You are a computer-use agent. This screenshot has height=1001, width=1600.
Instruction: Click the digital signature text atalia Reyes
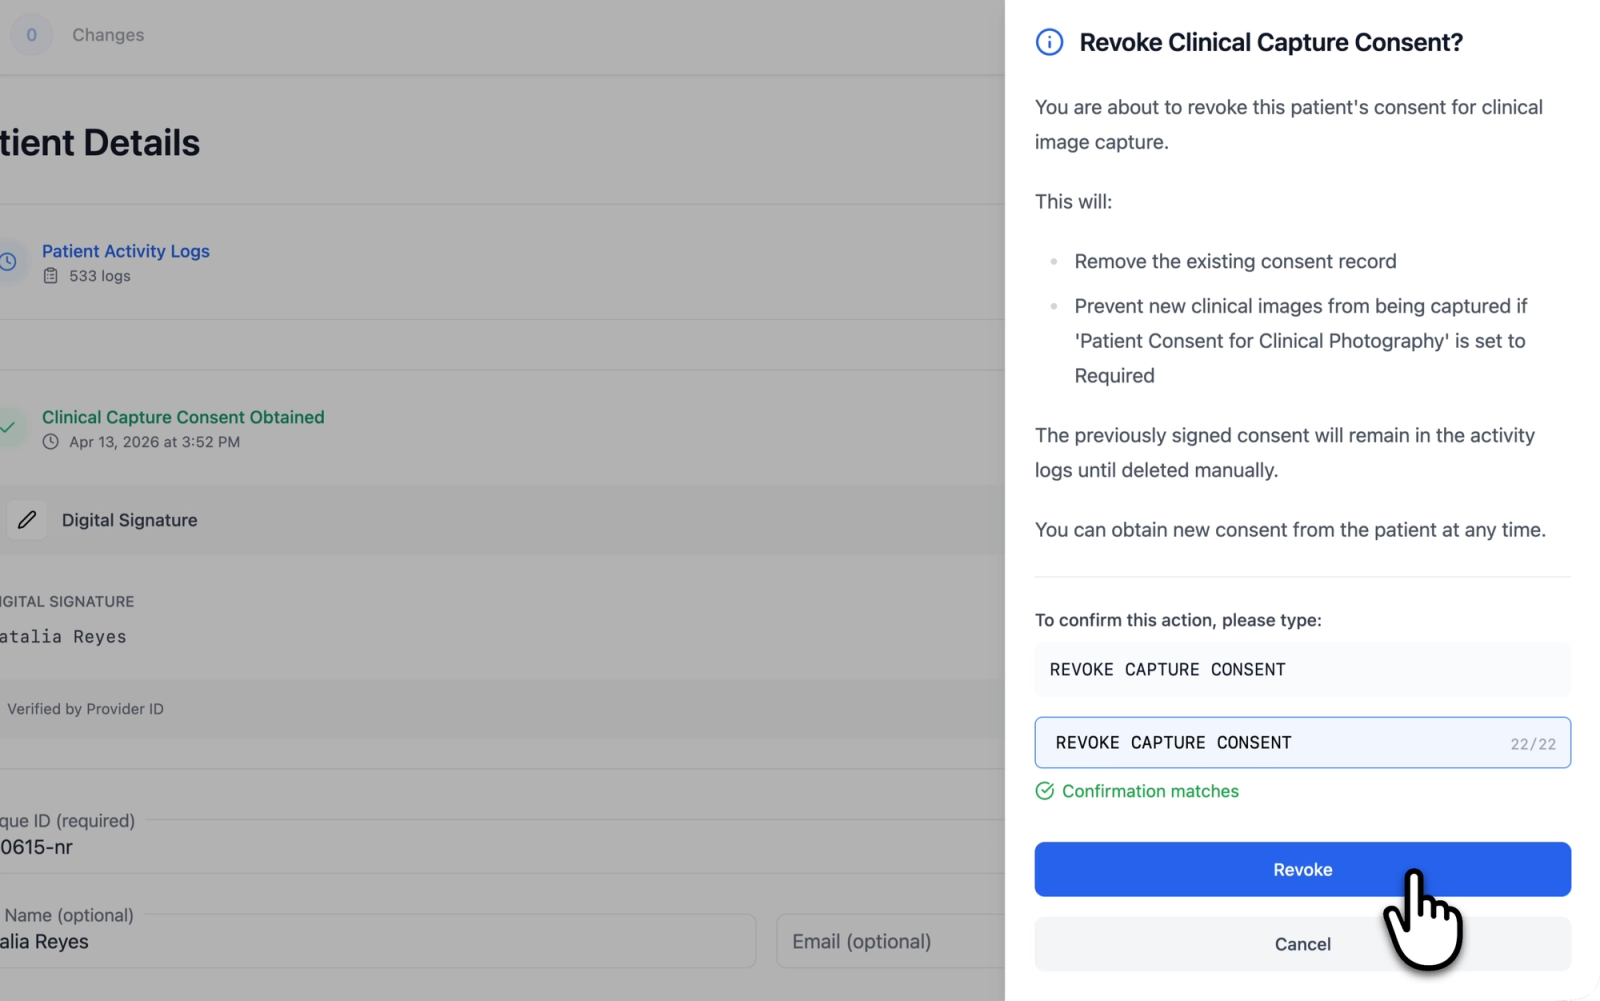(x=63, y=636)
